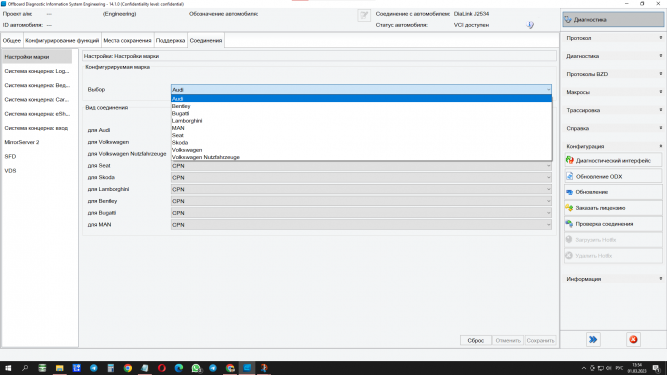
Task: Click the Удалить Hotfix icon
Action: click(x=570, y=256)
